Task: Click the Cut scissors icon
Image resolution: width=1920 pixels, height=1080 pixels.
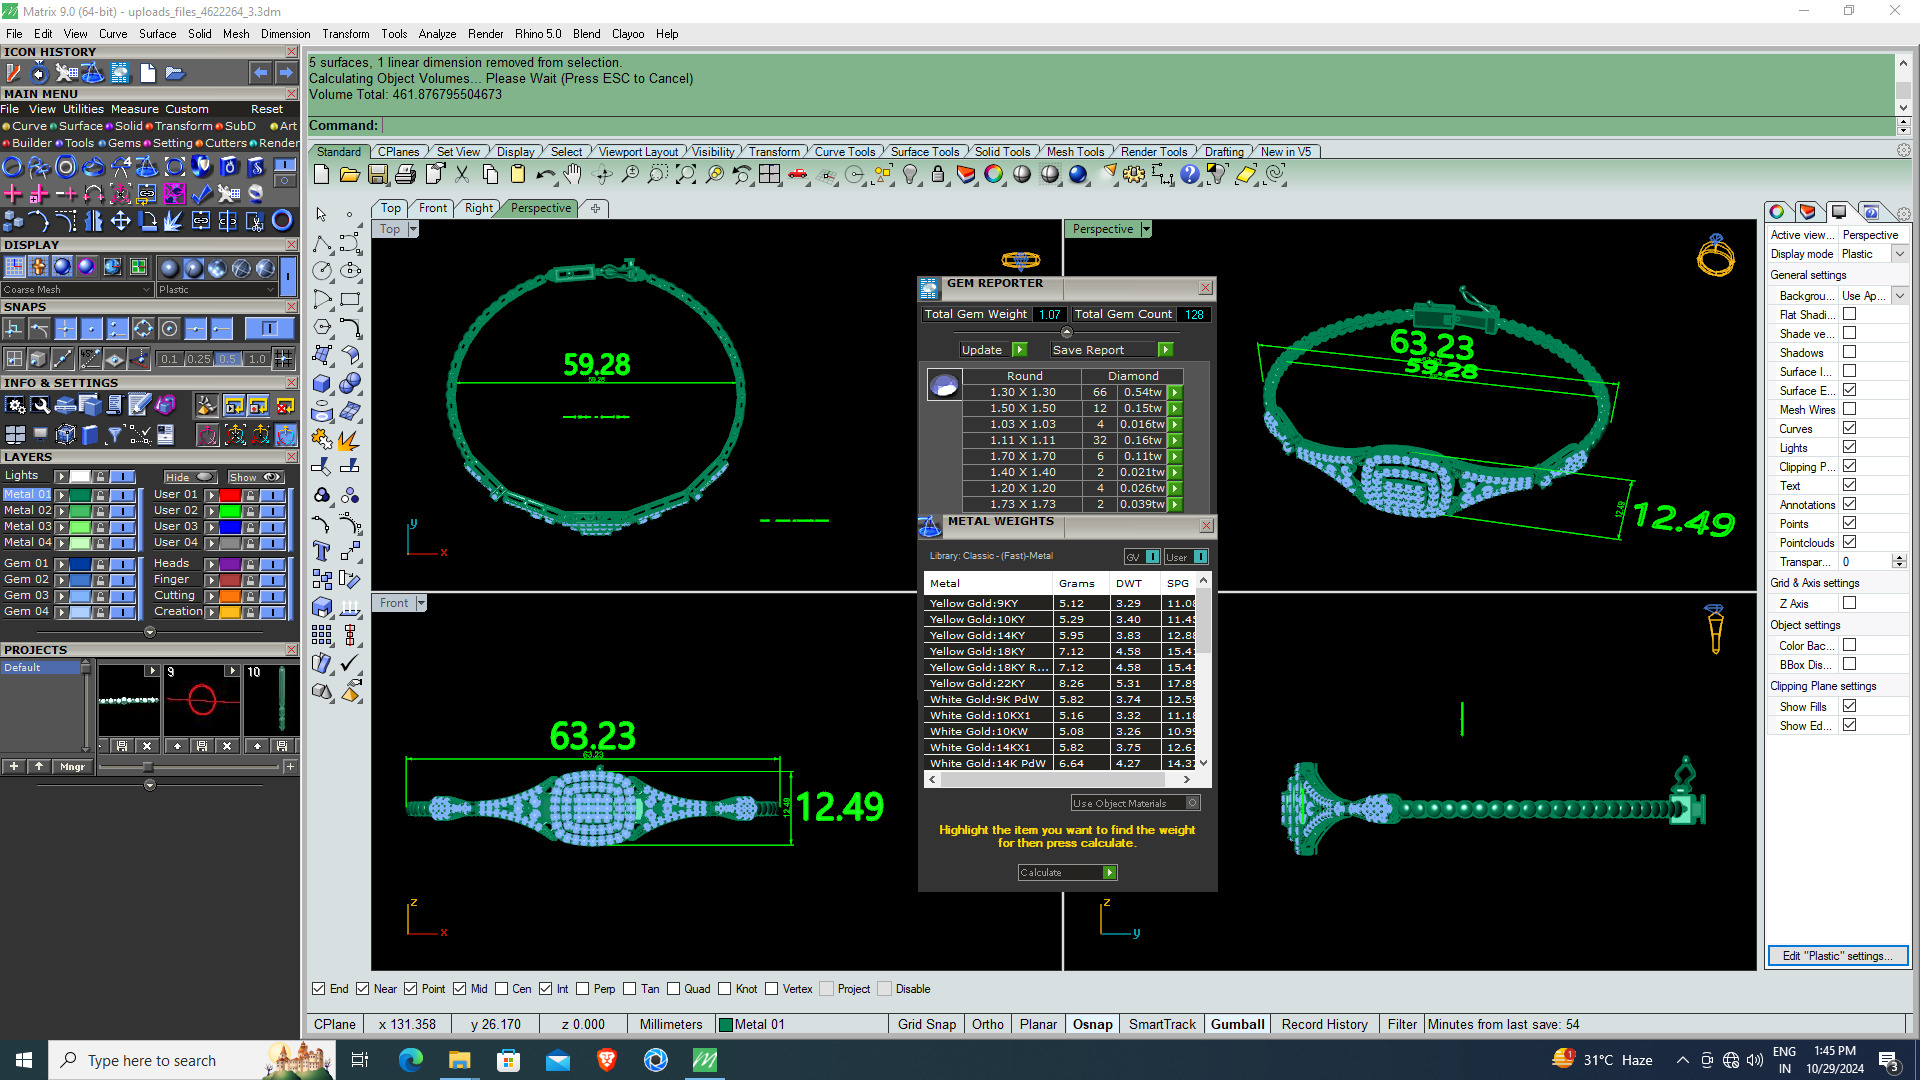Action: click(x=462, y=174)
